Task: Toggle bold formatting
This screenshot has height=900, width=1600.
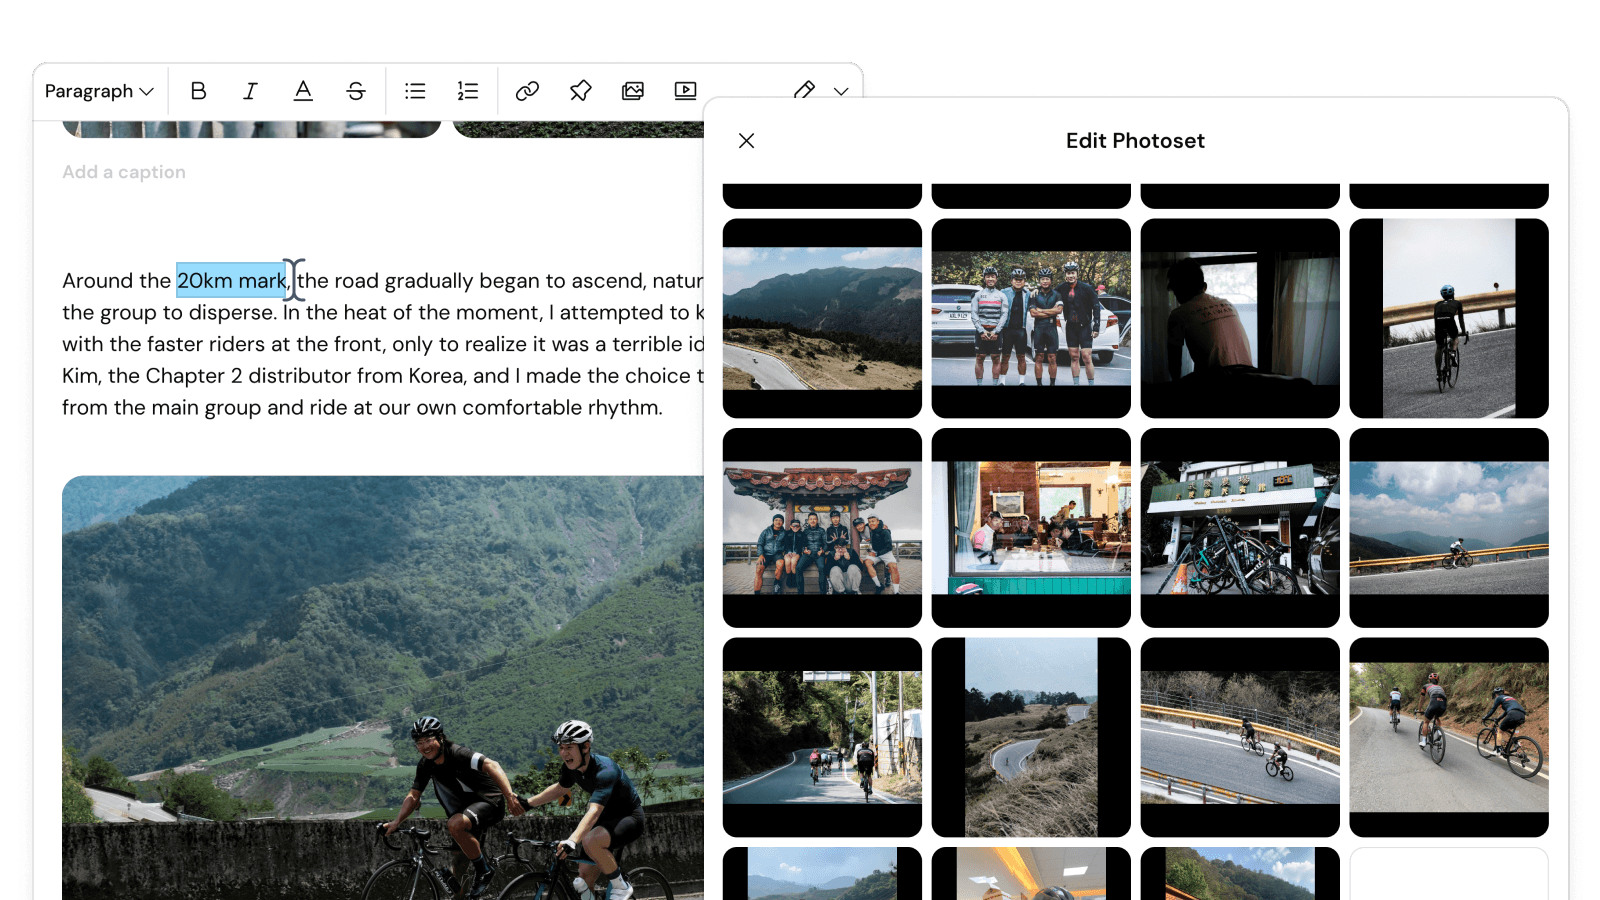Action: pyautogui.click(x=198, y=91)
